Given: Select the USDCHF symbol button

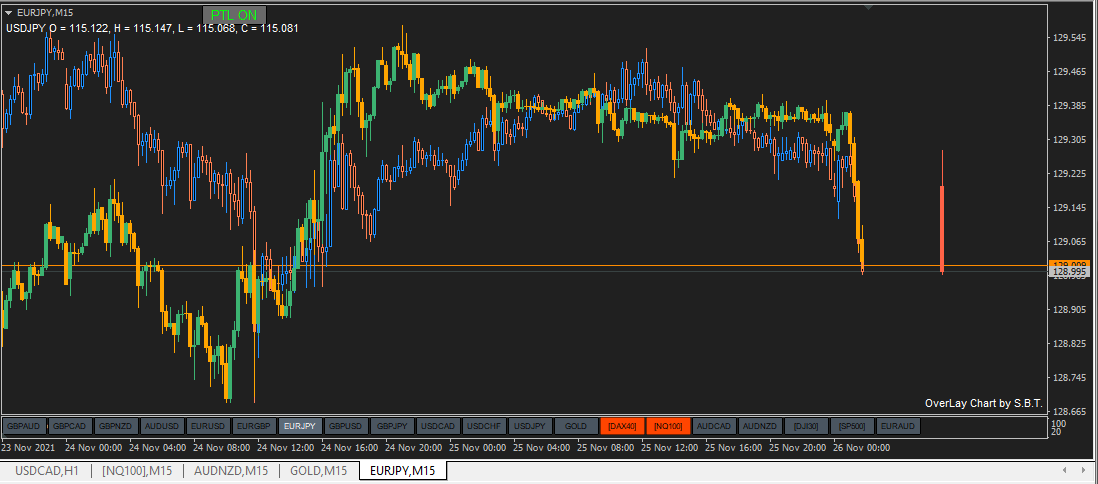Looking at the screenshot, I should [x=484, y=426].
